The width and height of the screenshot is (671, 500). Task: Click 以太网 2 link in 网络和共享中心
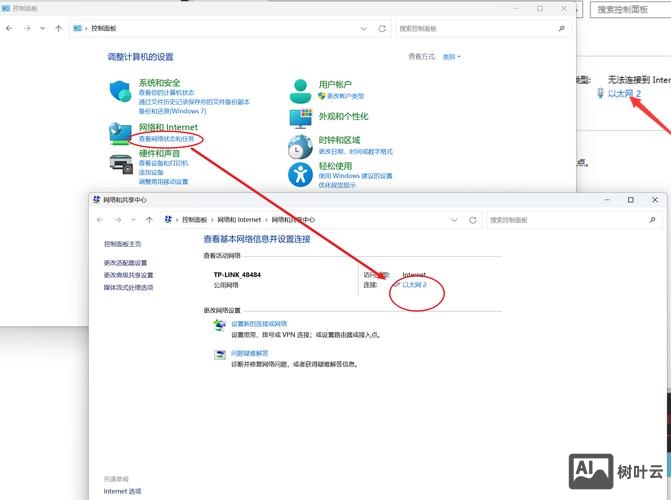pos(415,285)
